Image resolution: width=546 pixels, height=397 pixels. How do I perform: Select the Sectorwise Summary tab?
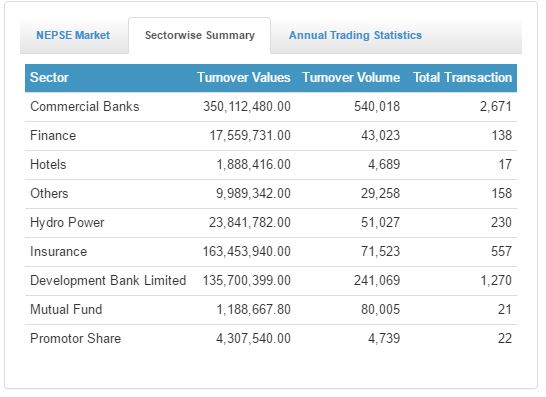[200, 36]
